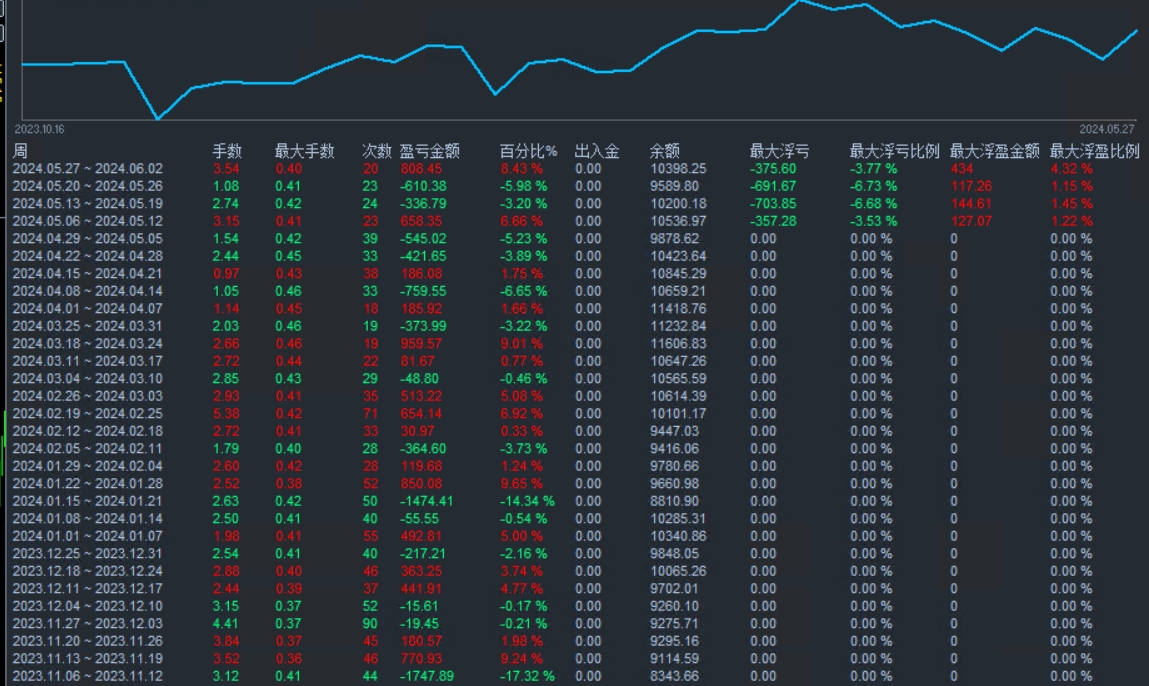Viewport: 1149px width, 686px height.
Task: Click the 周 column header
Action: coord(20,151)
